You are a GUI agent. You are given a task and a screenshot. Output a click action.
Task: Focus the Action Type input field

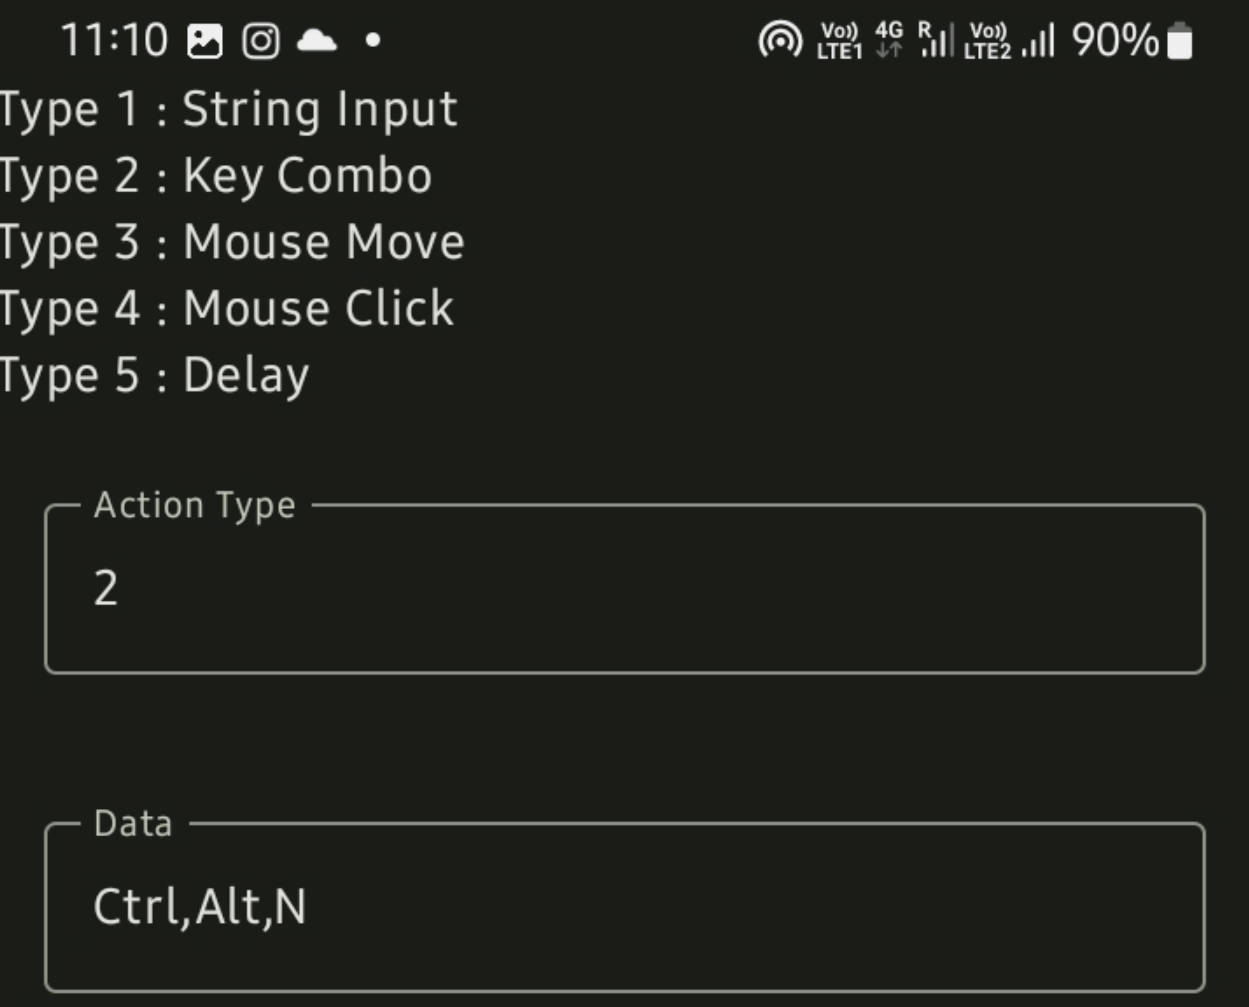tap(625, 589)
